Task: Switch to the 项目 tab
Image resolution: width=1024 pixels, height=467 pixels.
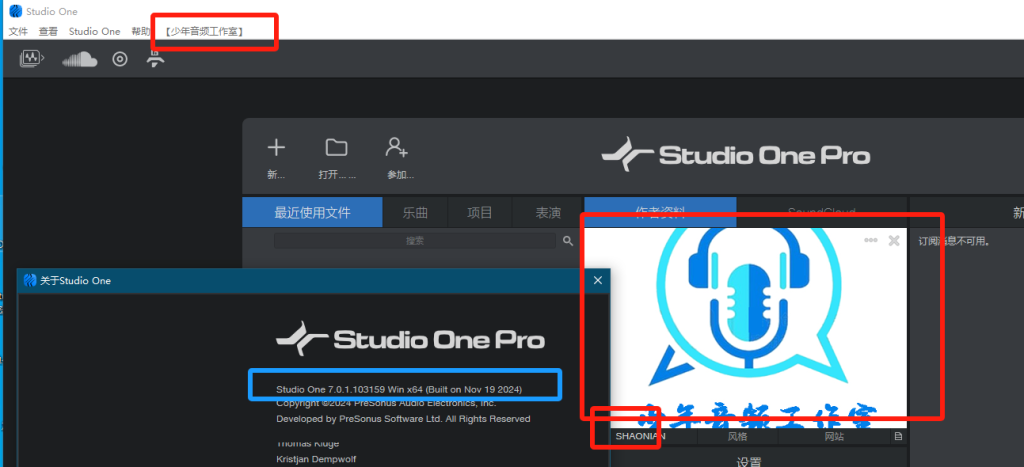Action: coord(480,212)
